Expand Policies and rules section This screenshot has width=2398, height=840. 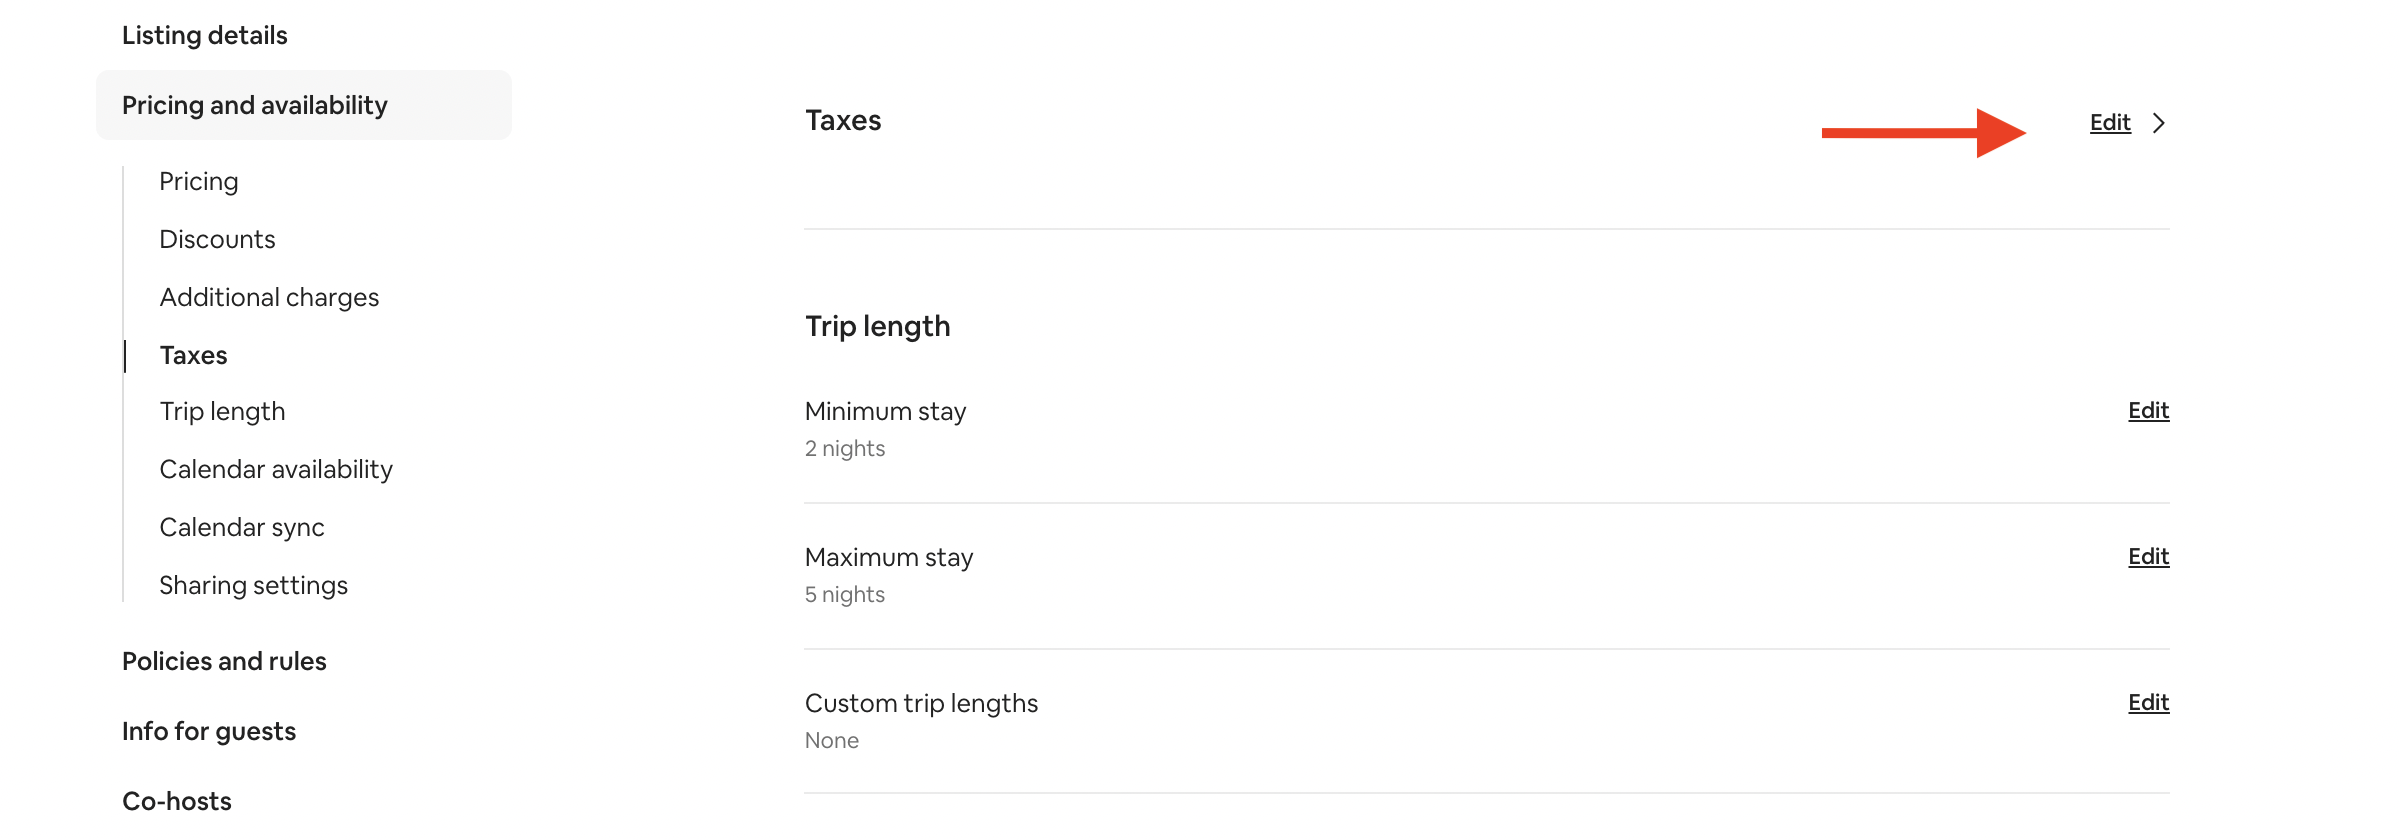[x=224, y=662]
